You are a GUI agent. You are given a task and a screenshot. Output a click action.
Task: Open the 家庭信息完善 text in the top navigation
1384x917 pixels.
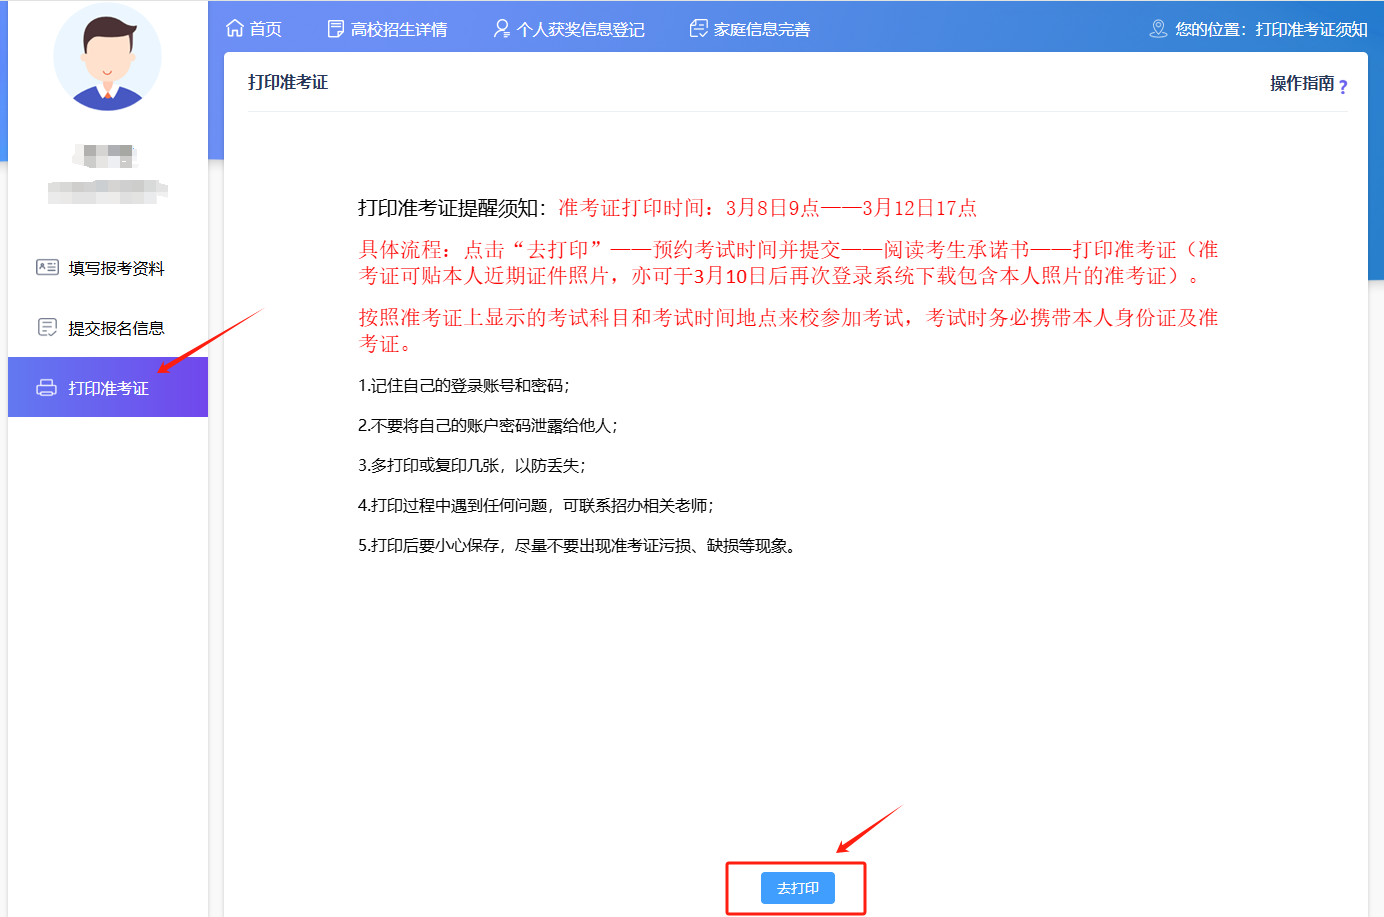coord(762,29)
